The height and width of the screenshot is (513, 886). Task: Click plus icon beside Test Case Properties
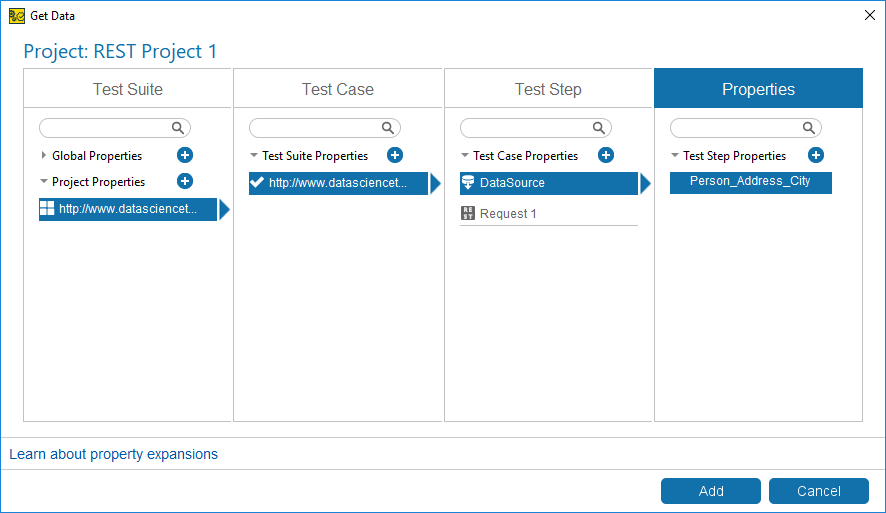[606, 155]
